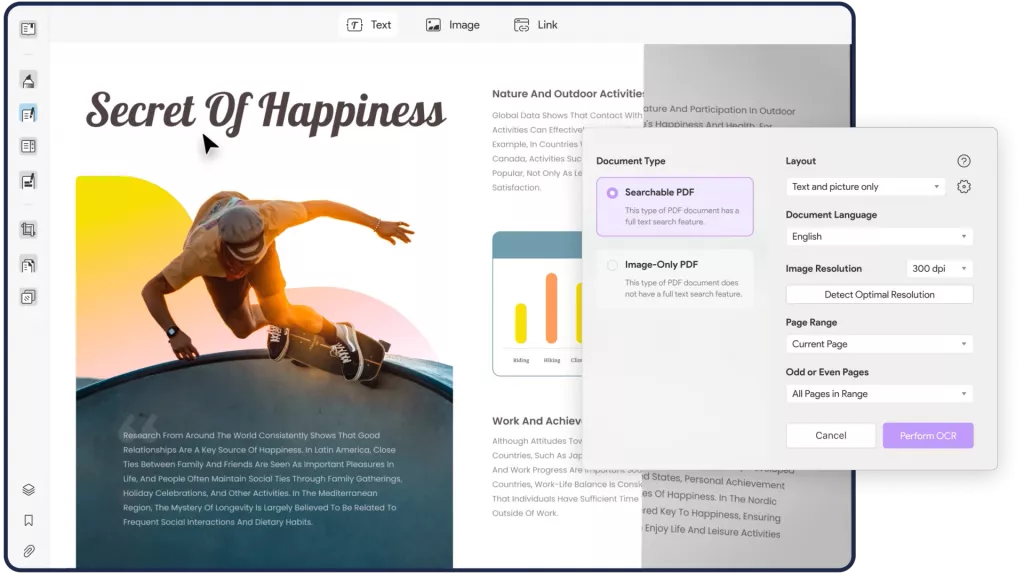Click the 'Image Resolution' label
This screenshot has width=1024, height=574.
pyautogui.click(x=824, y=268)
